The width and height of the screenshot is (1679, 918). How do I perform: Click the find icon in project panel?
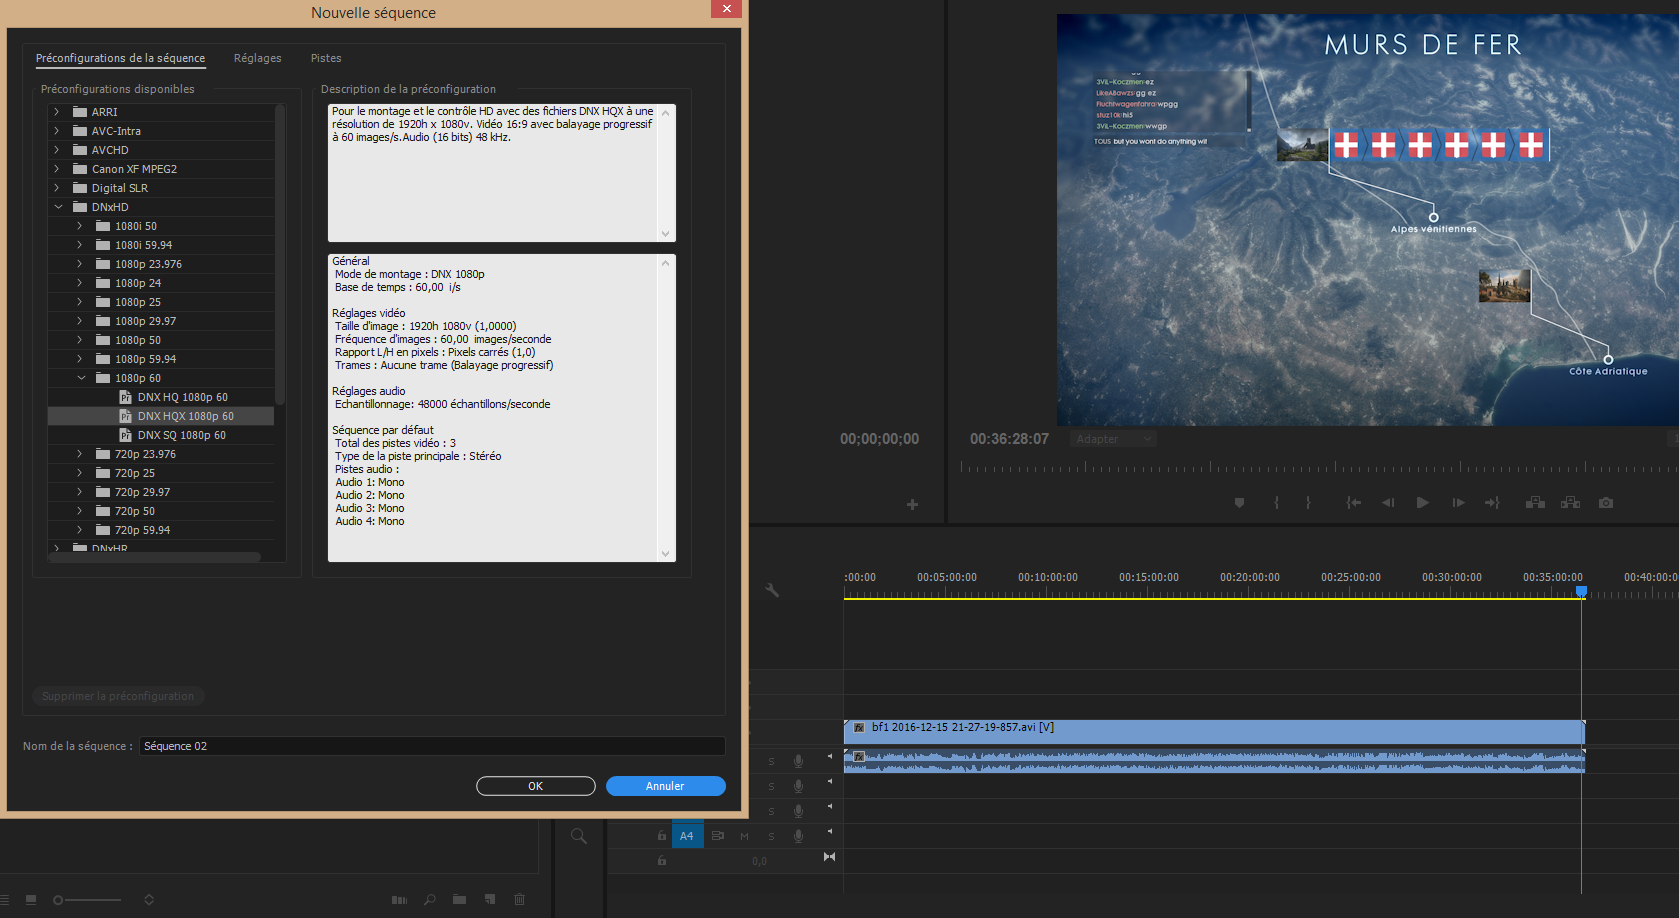[x=430, y=900]
